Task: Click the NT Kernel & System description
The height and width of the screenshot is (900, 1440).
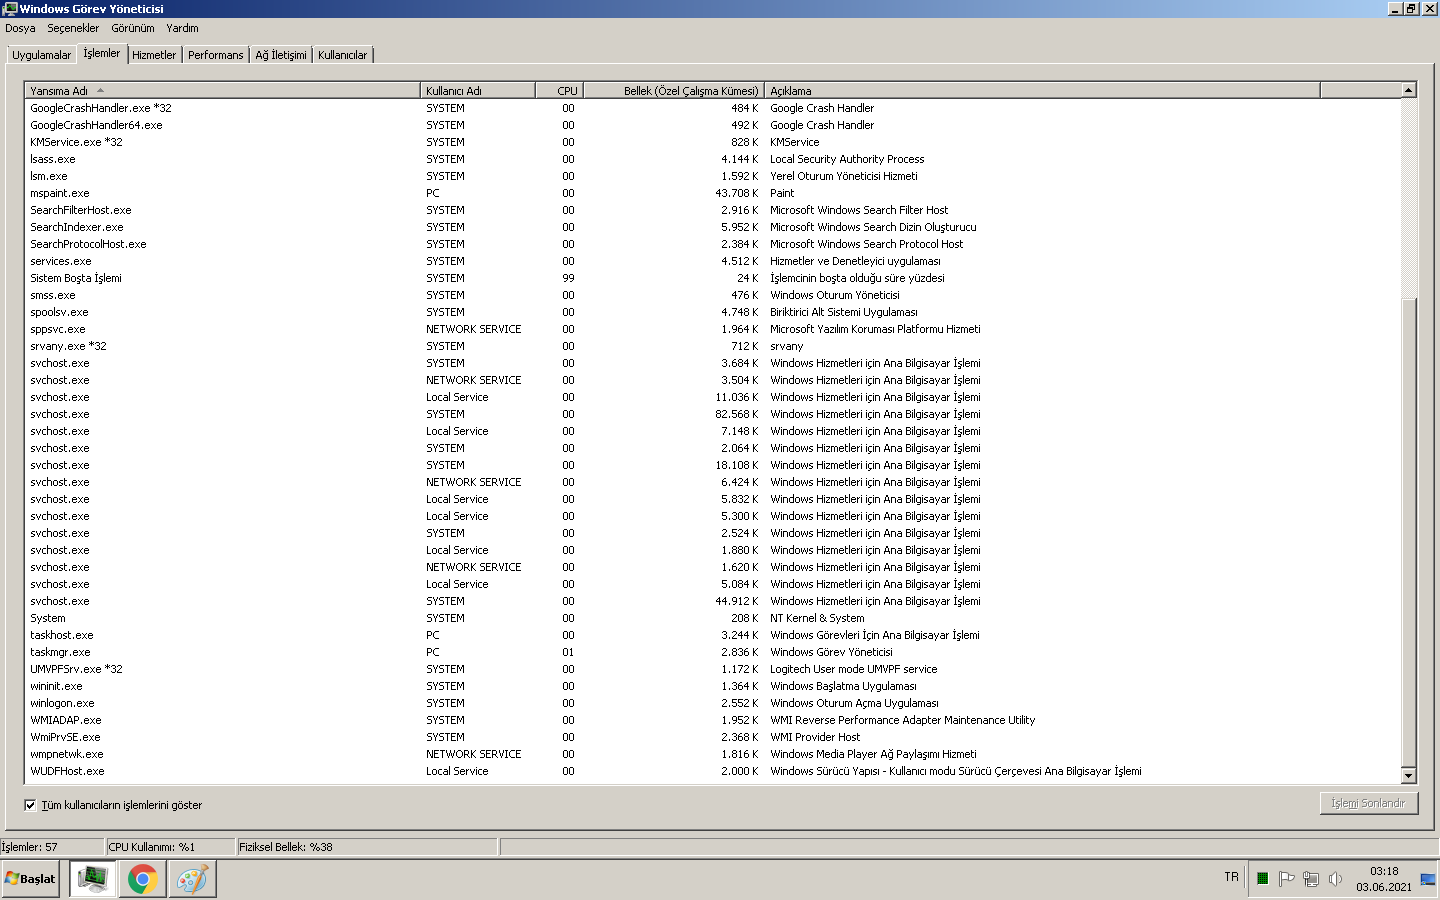Action: [817, 618]
